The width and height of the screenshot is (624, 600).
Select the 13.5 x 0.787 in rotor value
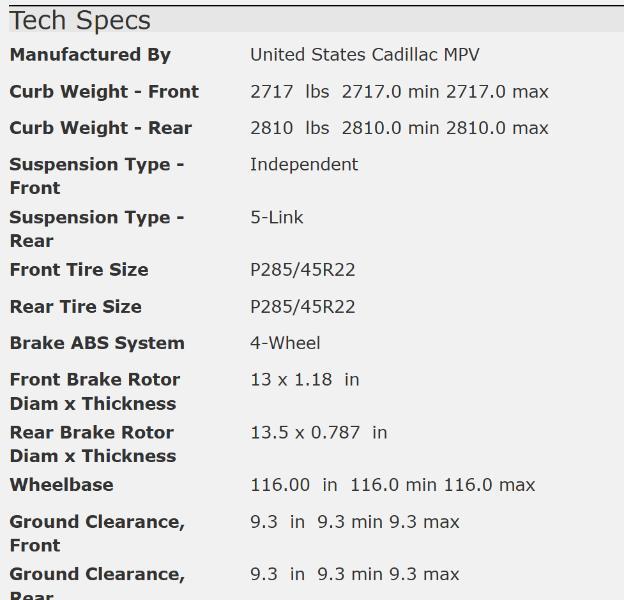[x=318, y=433]
